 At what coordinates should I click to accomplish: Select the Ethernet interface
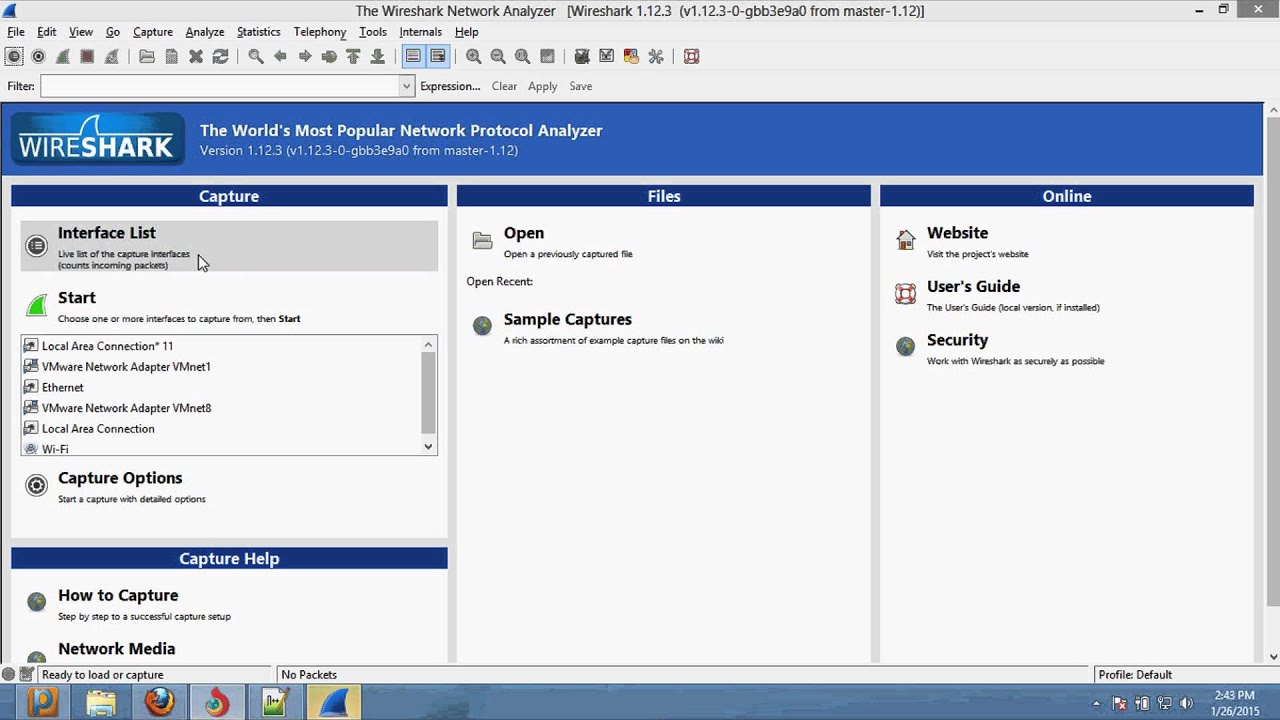coord(62,388)
